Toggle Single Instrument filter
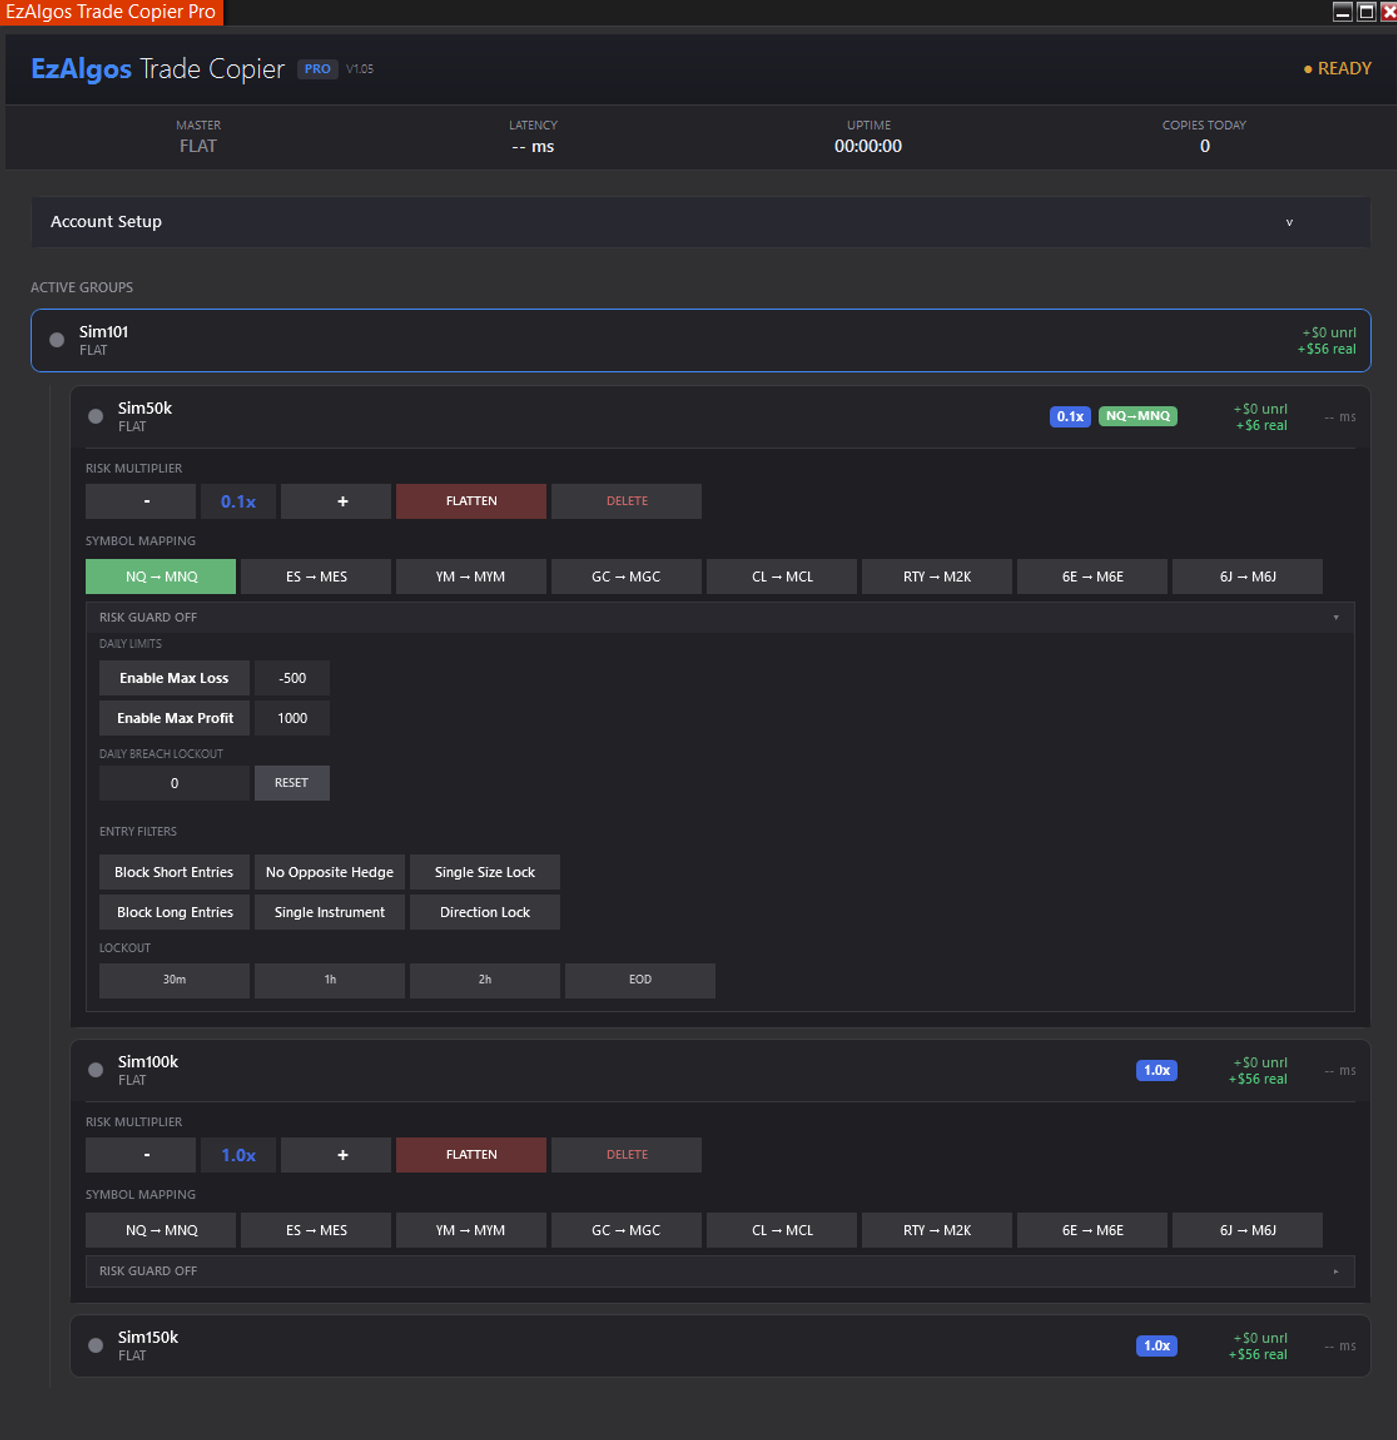The height and width of the screenshot is (1440, 1397). pyautogui.click(x=330, y=912)
